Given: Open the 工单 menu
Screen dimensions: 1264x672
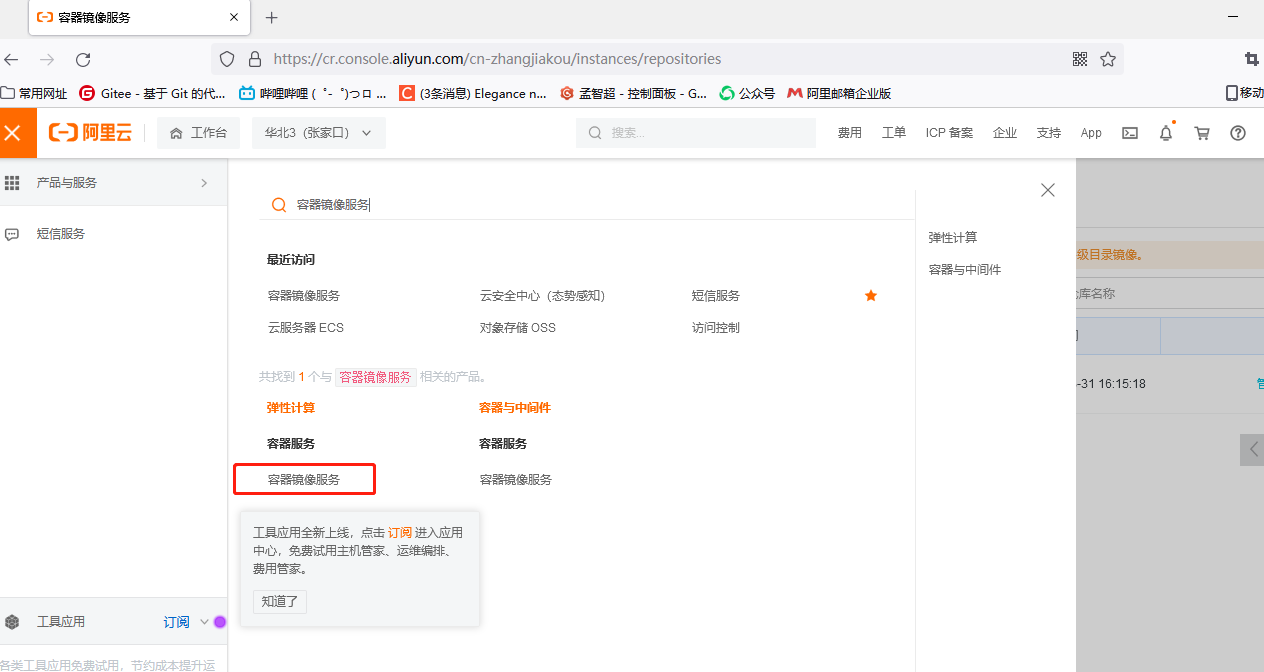Looking at the screenshot, I should pos(893,133).
